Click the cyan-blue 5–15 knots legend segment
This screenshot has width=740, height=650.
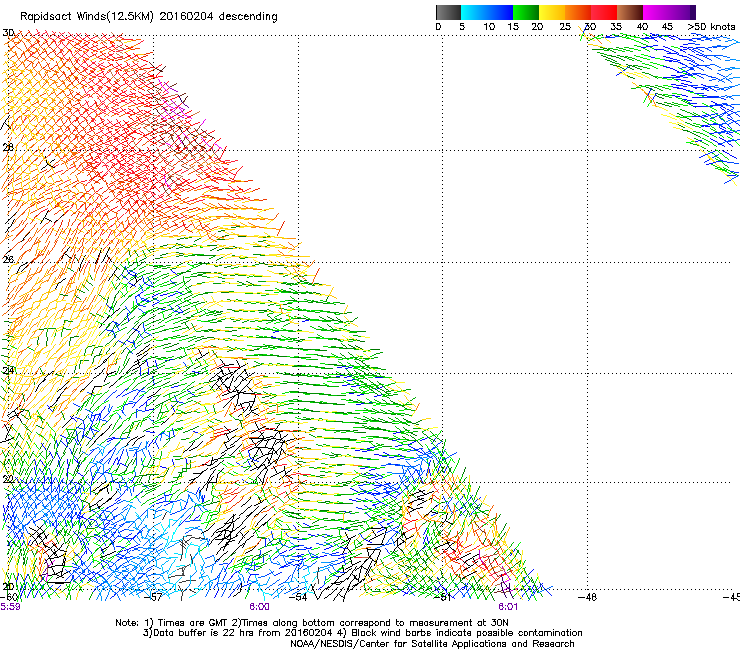click(487, 12)
